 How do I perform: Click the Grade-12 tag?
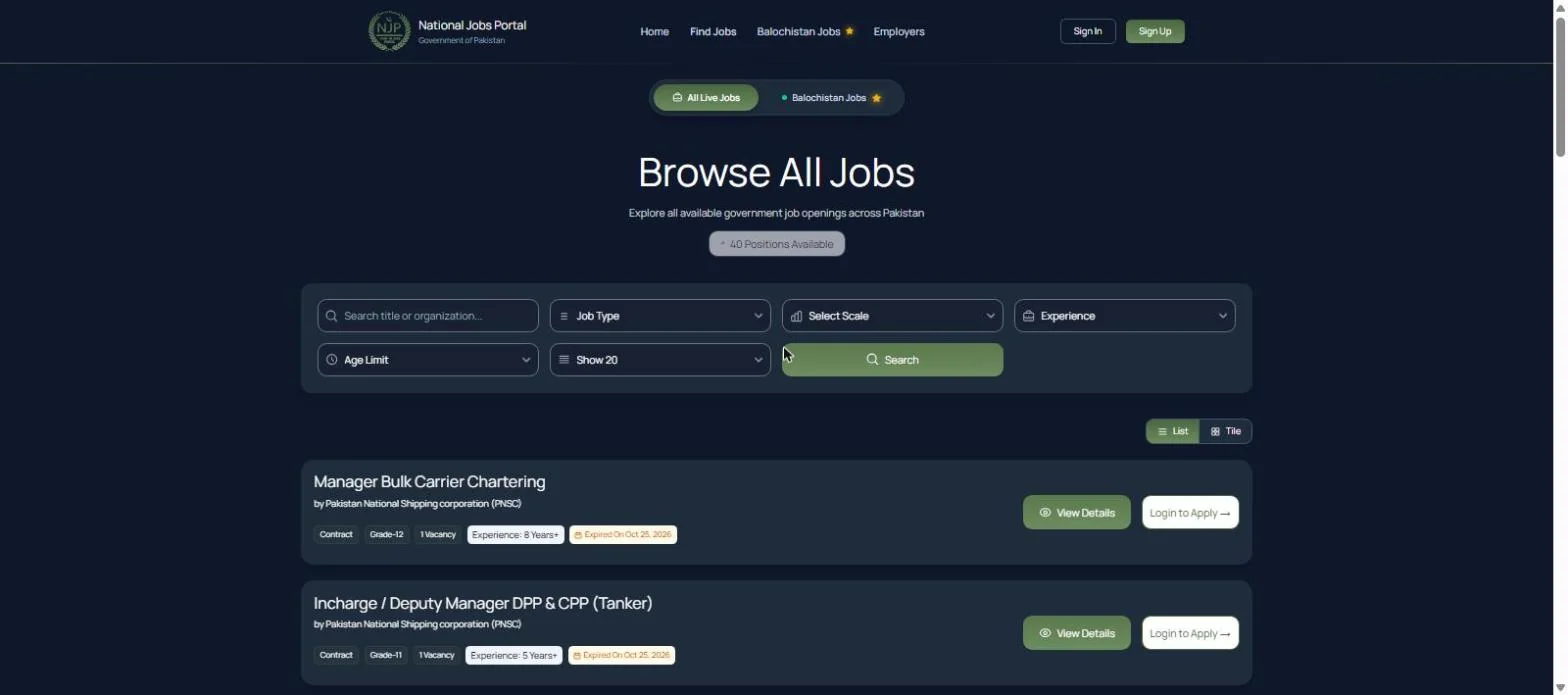[386, 535]
